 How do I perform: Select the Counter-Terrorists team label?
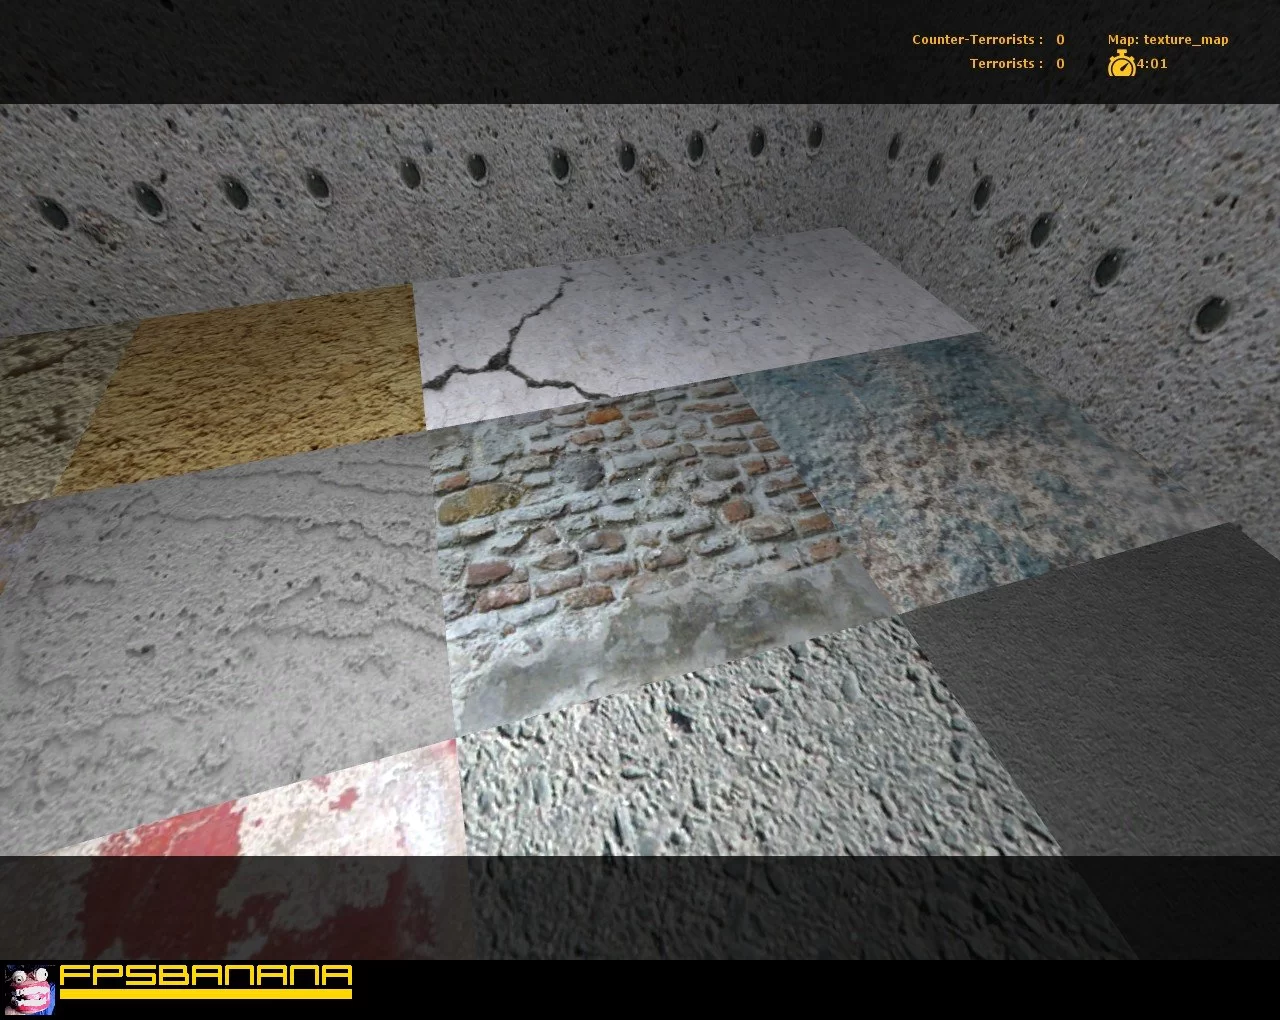(x=977, y=40)
